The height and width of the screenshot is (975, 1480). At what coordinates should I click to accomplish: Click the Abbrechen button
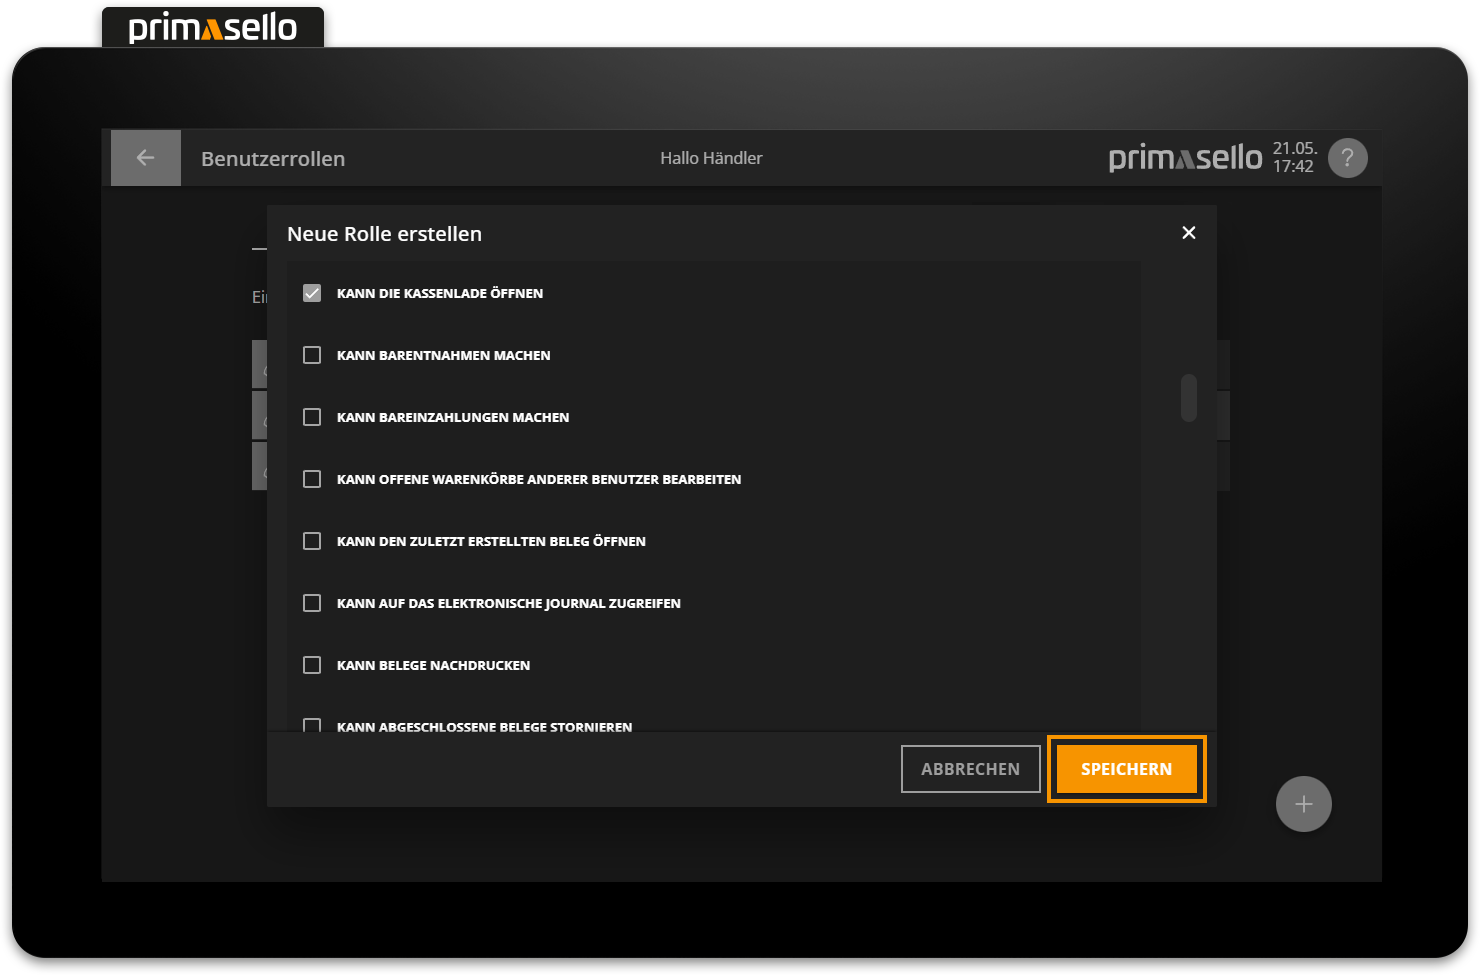pos(970,769)
